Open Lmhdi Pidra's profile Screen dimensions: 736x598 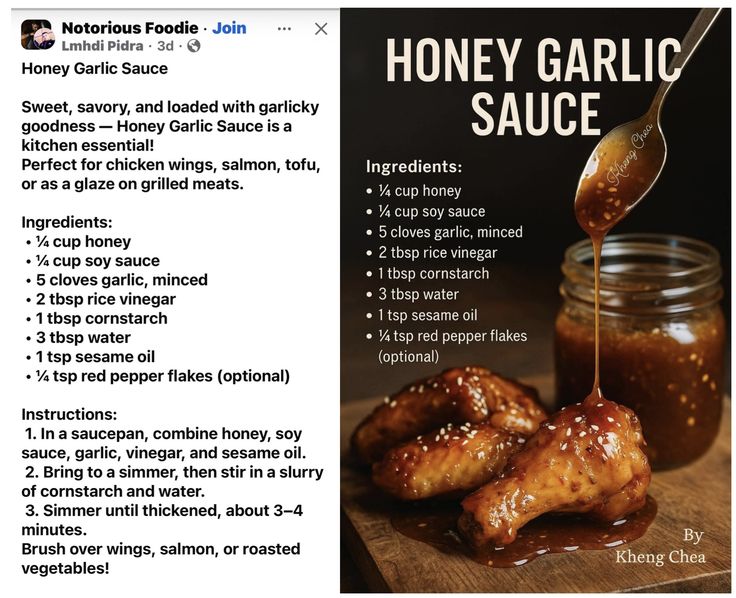coord(104,46)
